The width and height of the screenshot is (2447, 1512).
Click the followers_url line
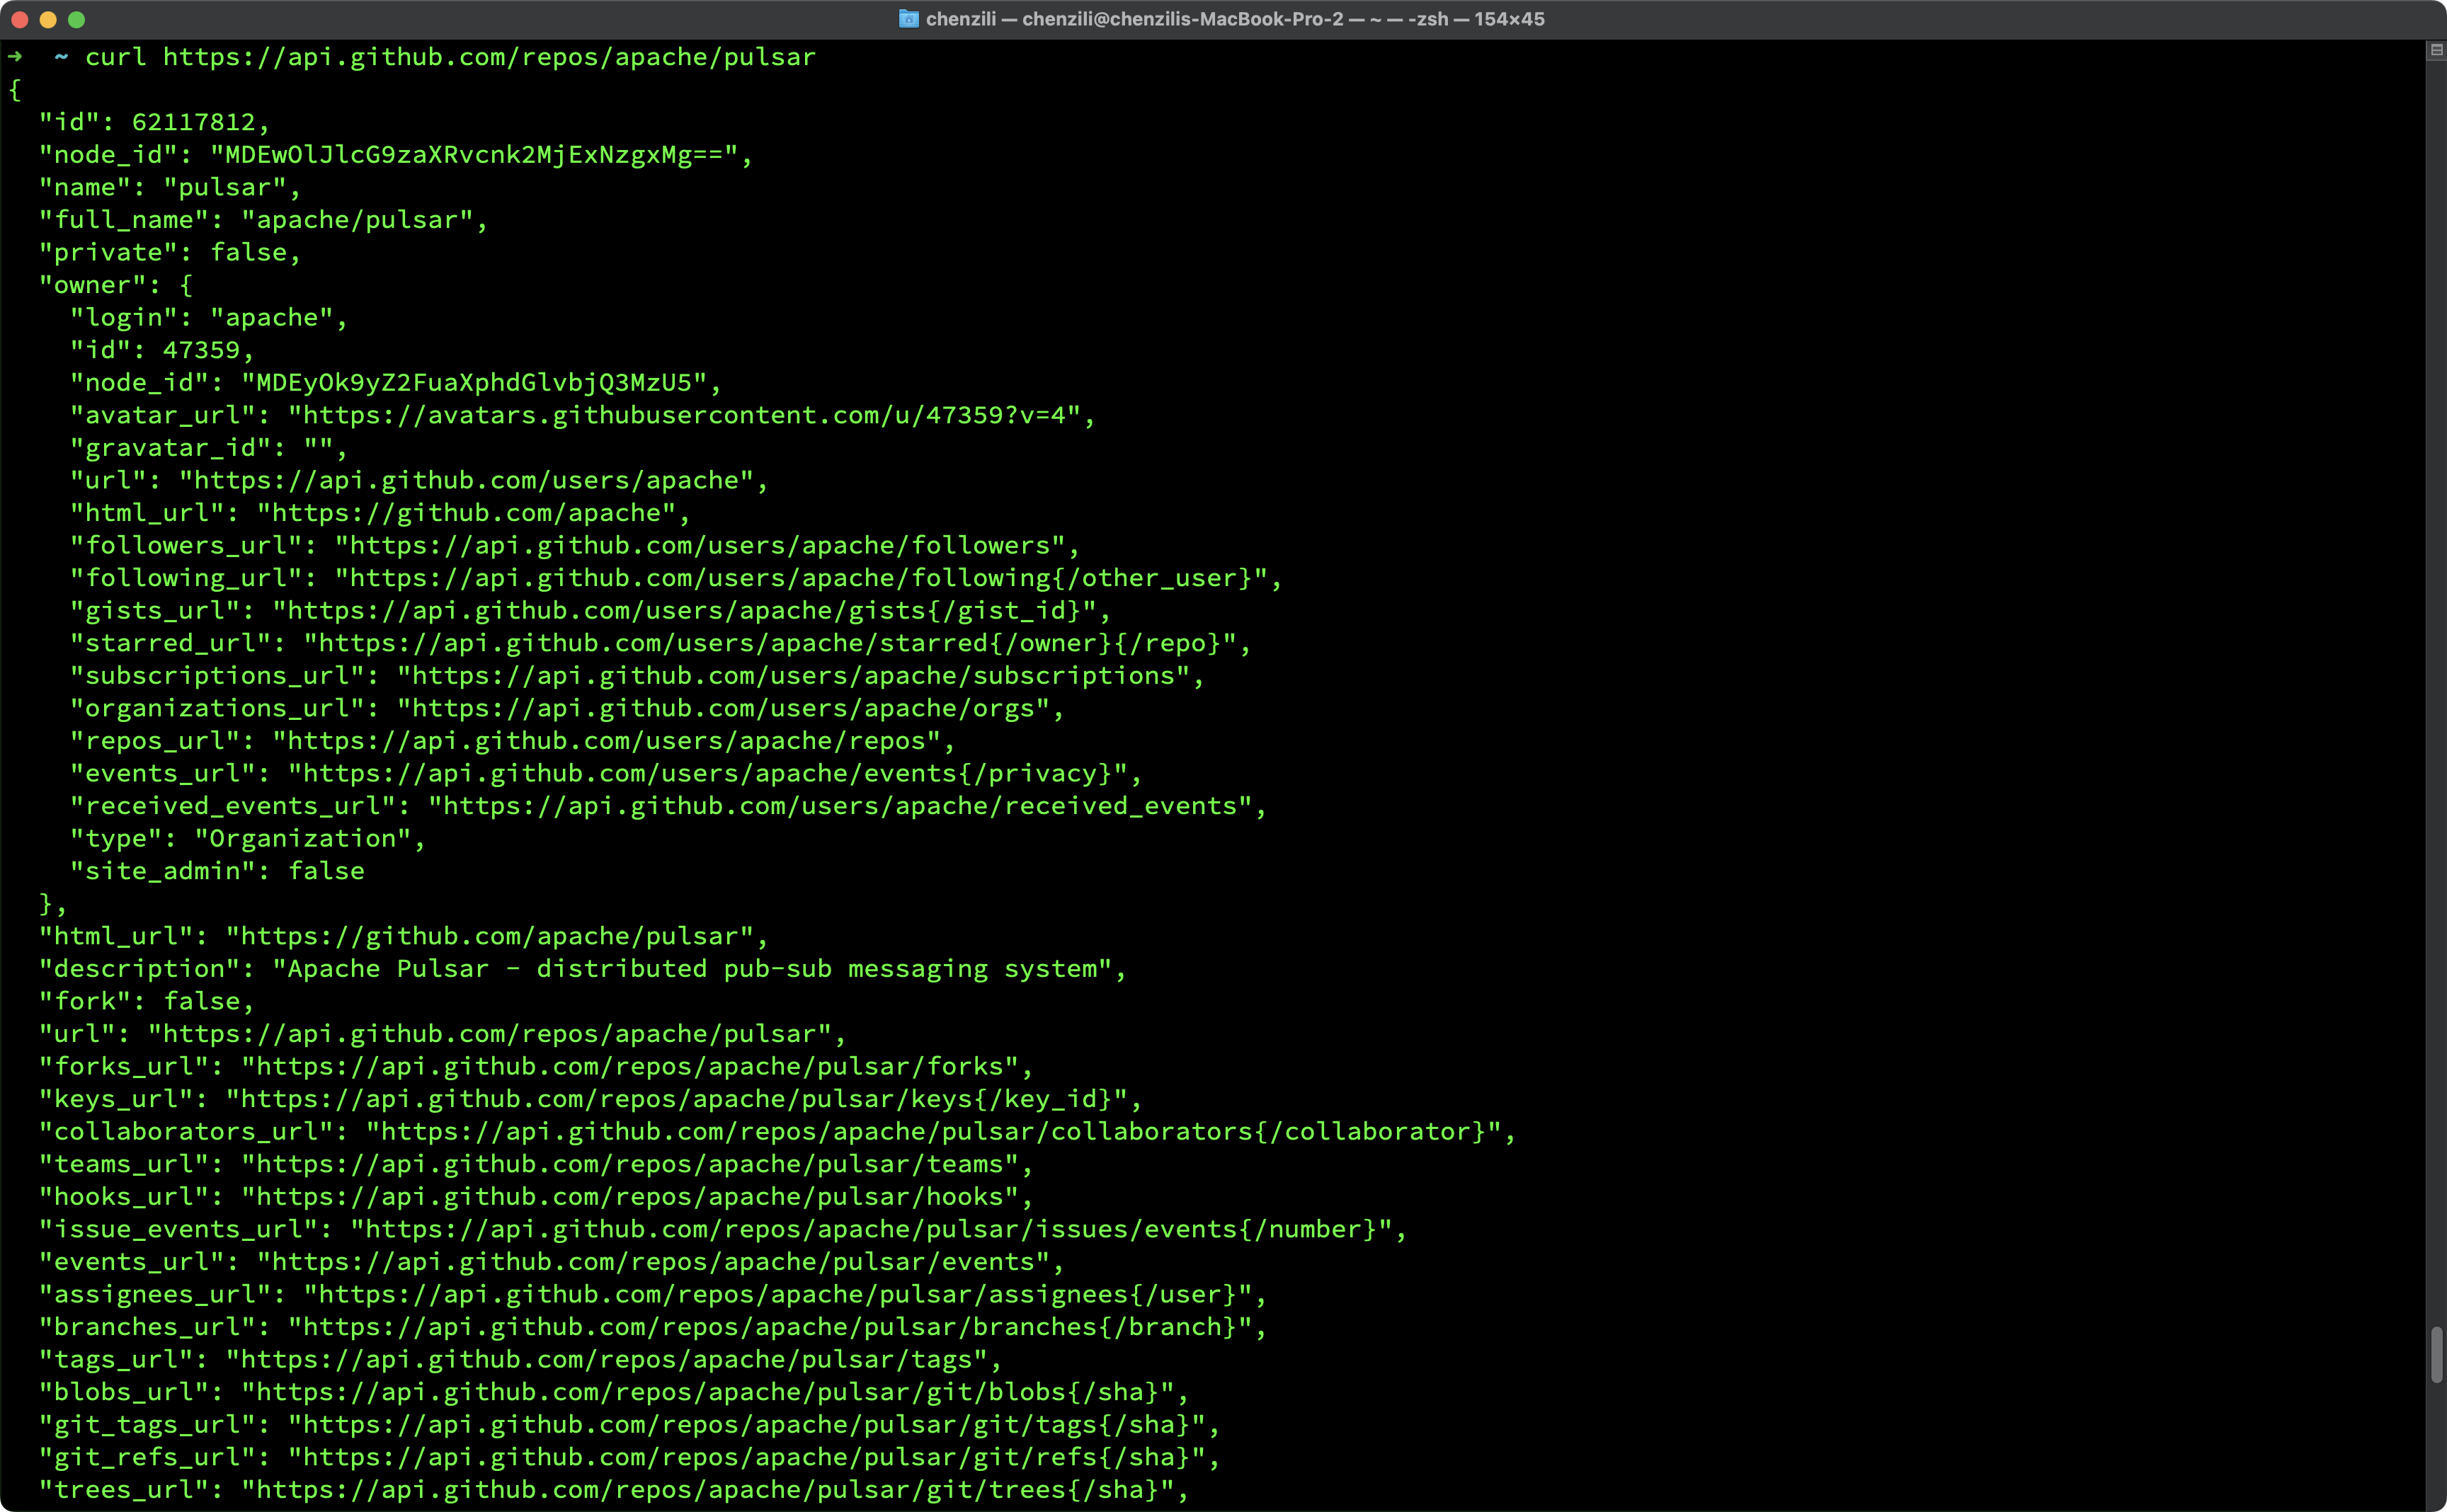click(x=575, y=545)
